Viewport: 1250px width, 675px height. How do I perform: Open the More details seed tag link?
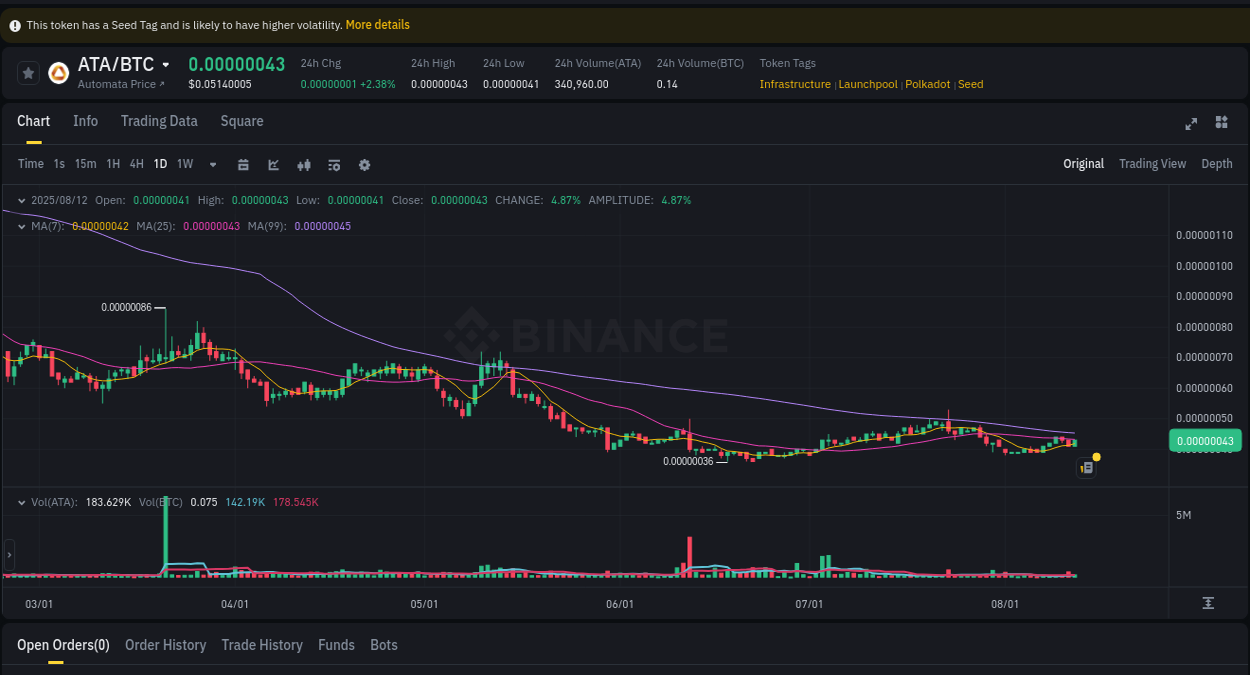(x=377, y=24)
